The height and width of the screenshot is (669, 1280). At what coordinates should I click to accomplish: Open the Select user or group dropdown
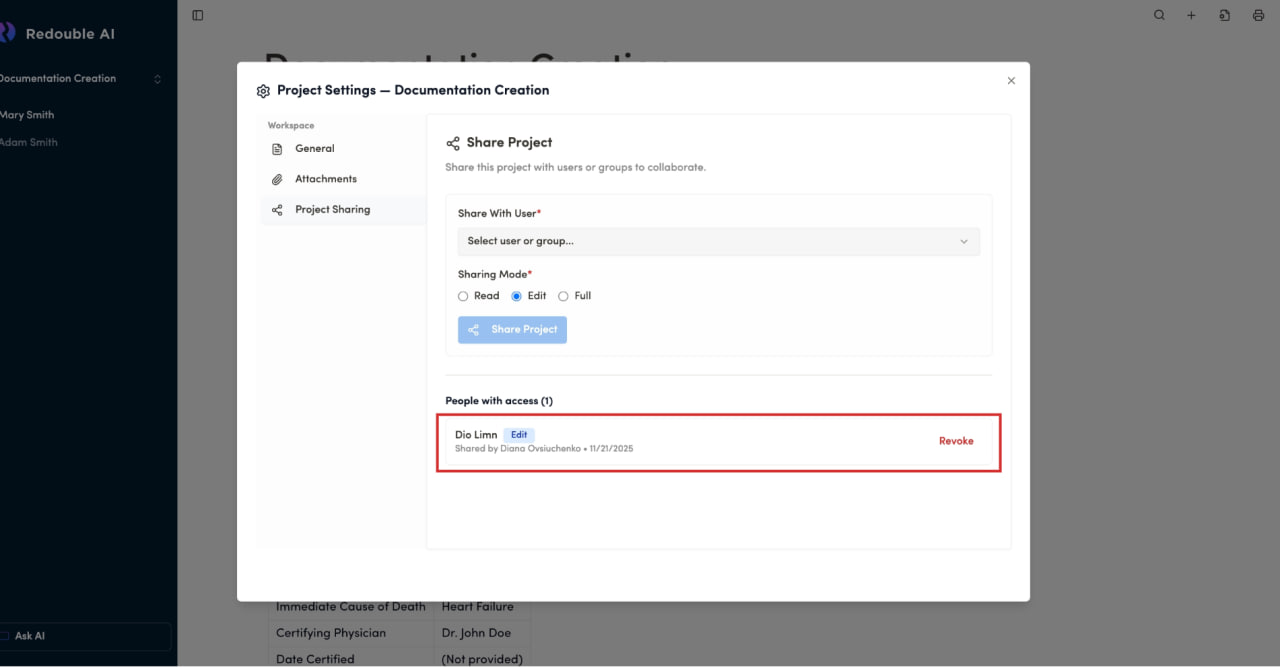coord(718,241)
